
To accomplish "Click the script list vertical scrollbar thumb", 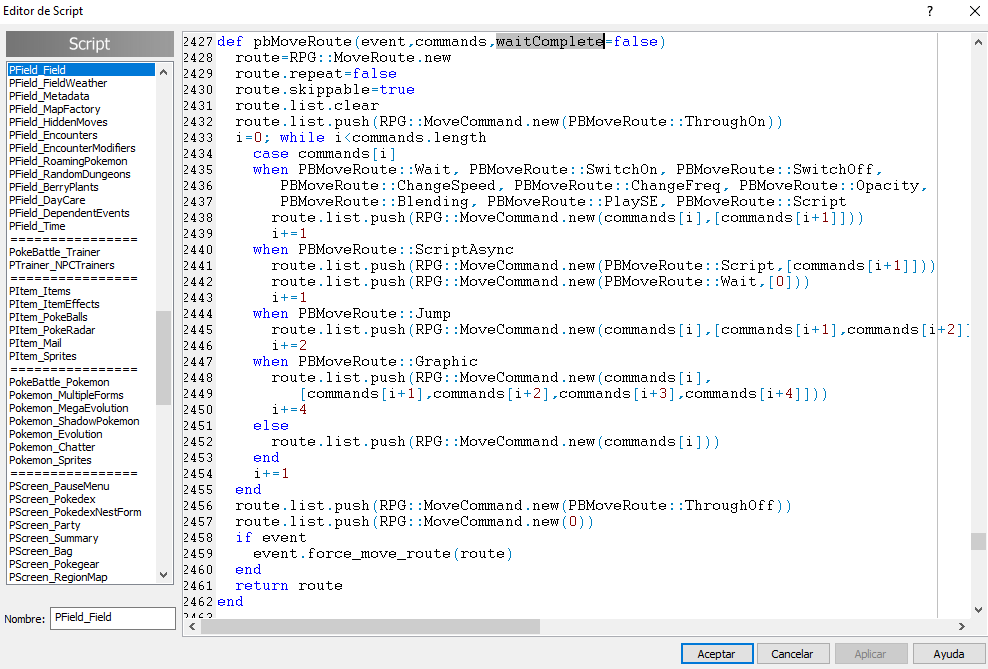I will coord(164,357).
